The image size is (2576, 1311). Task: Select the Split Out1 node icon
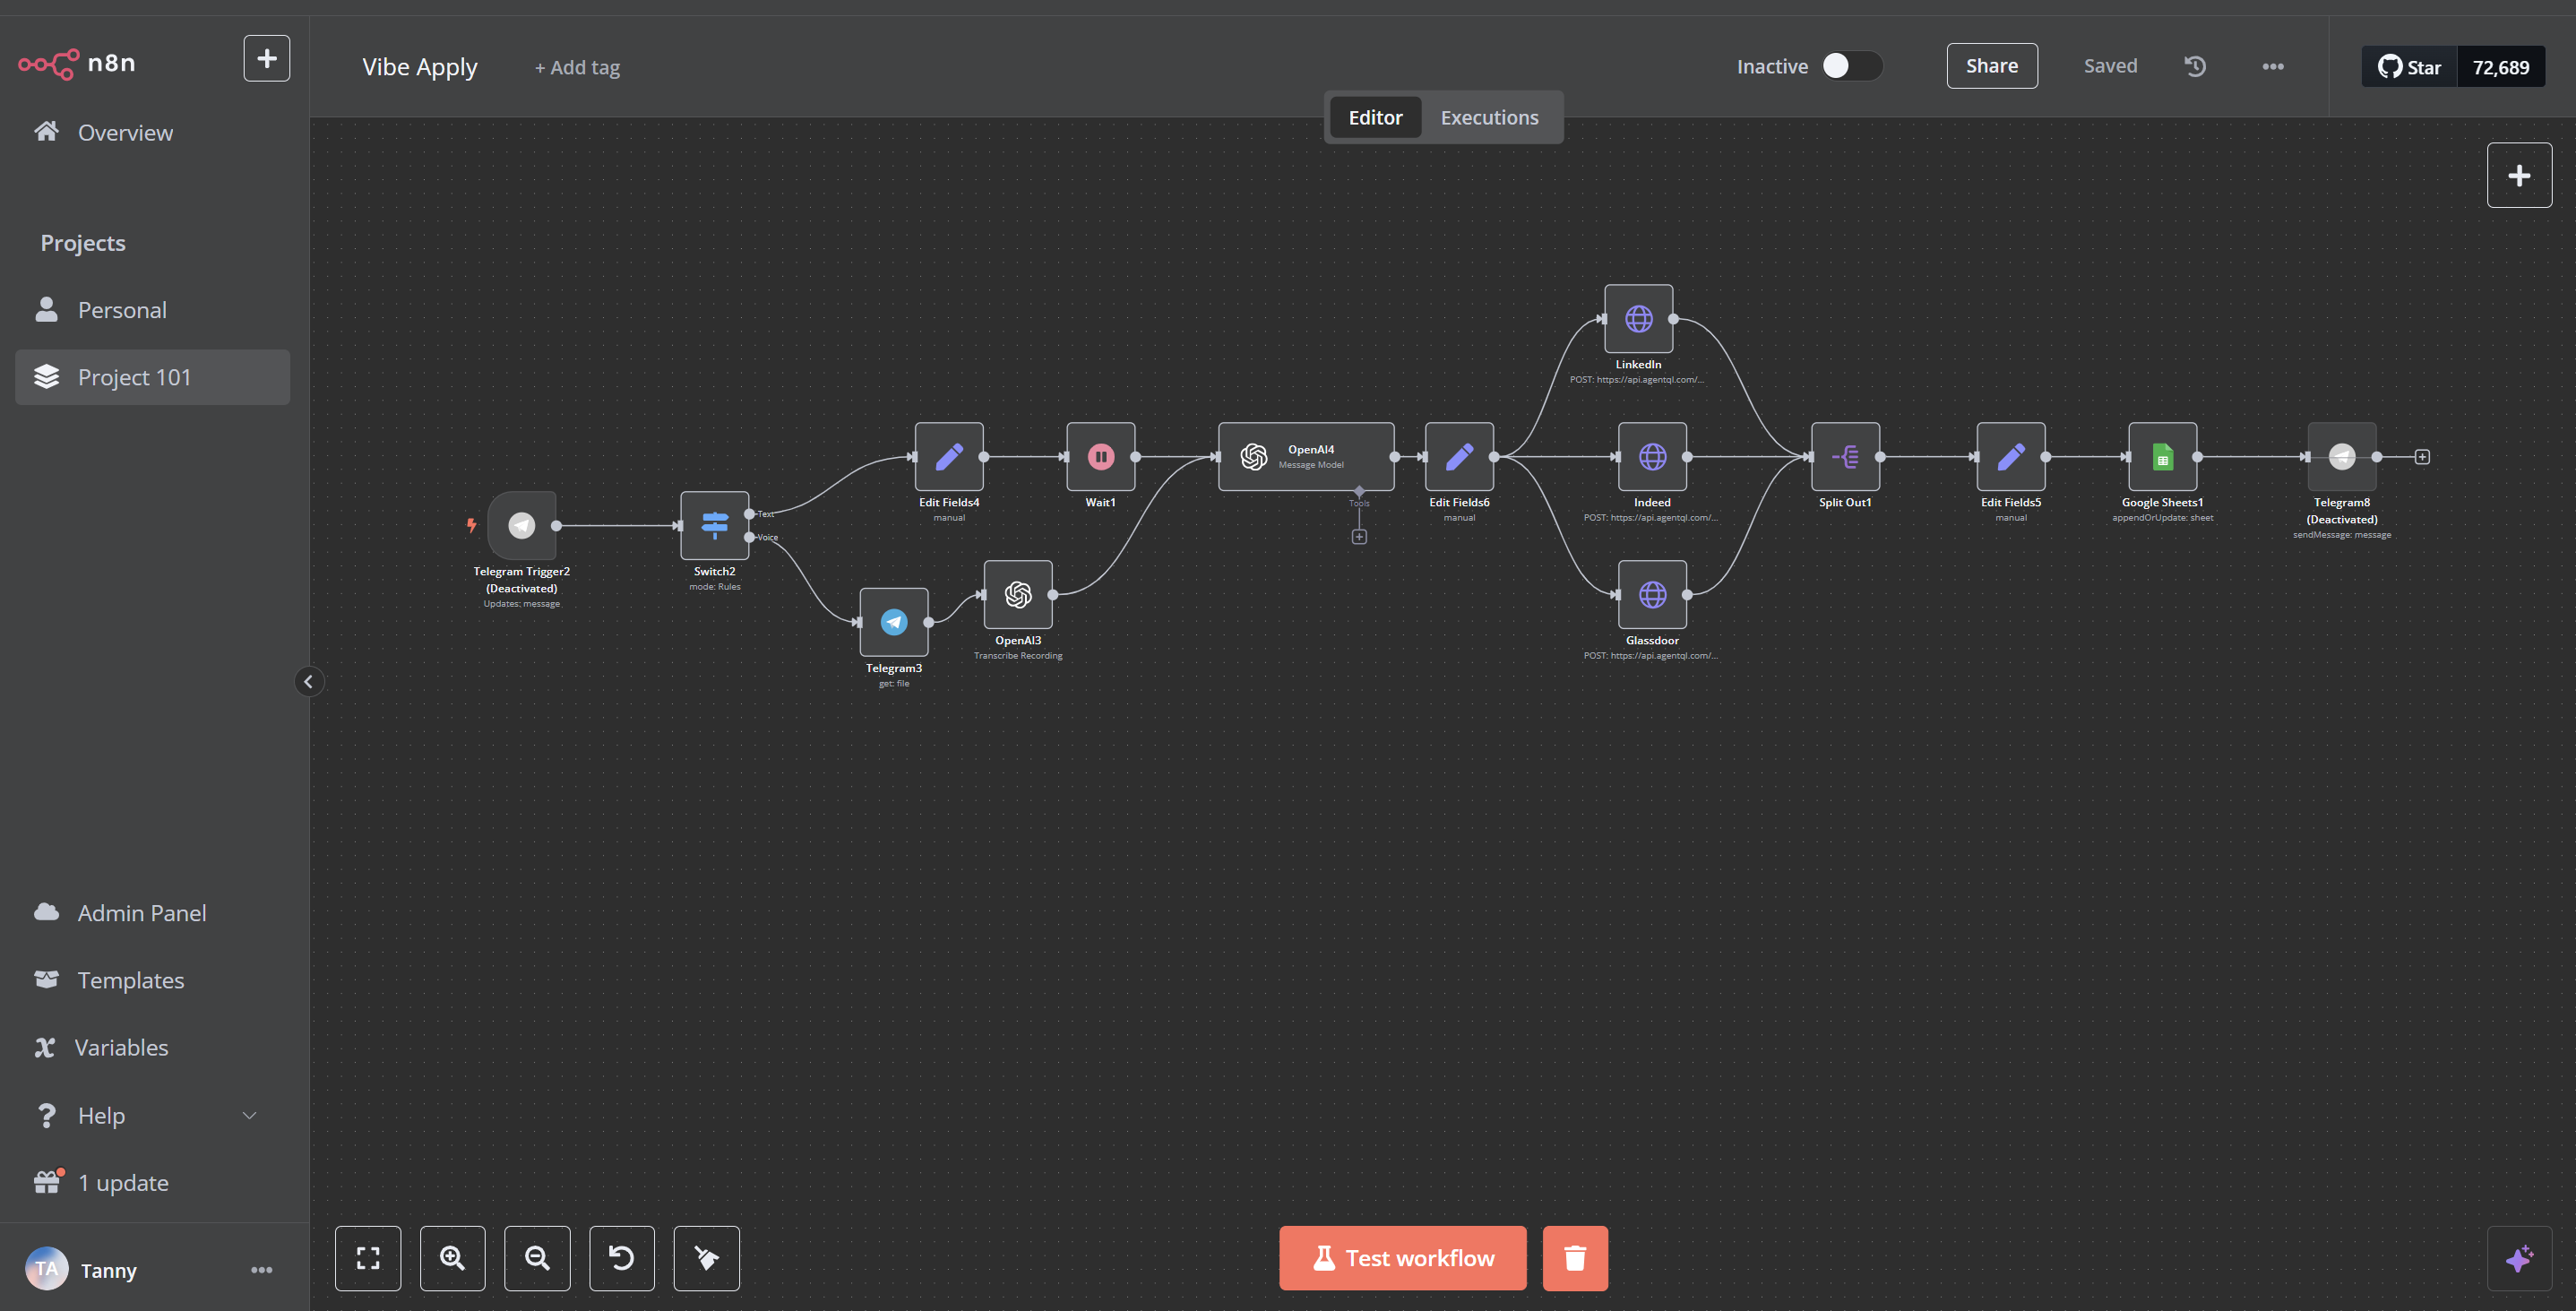[x=1845, y=457]
